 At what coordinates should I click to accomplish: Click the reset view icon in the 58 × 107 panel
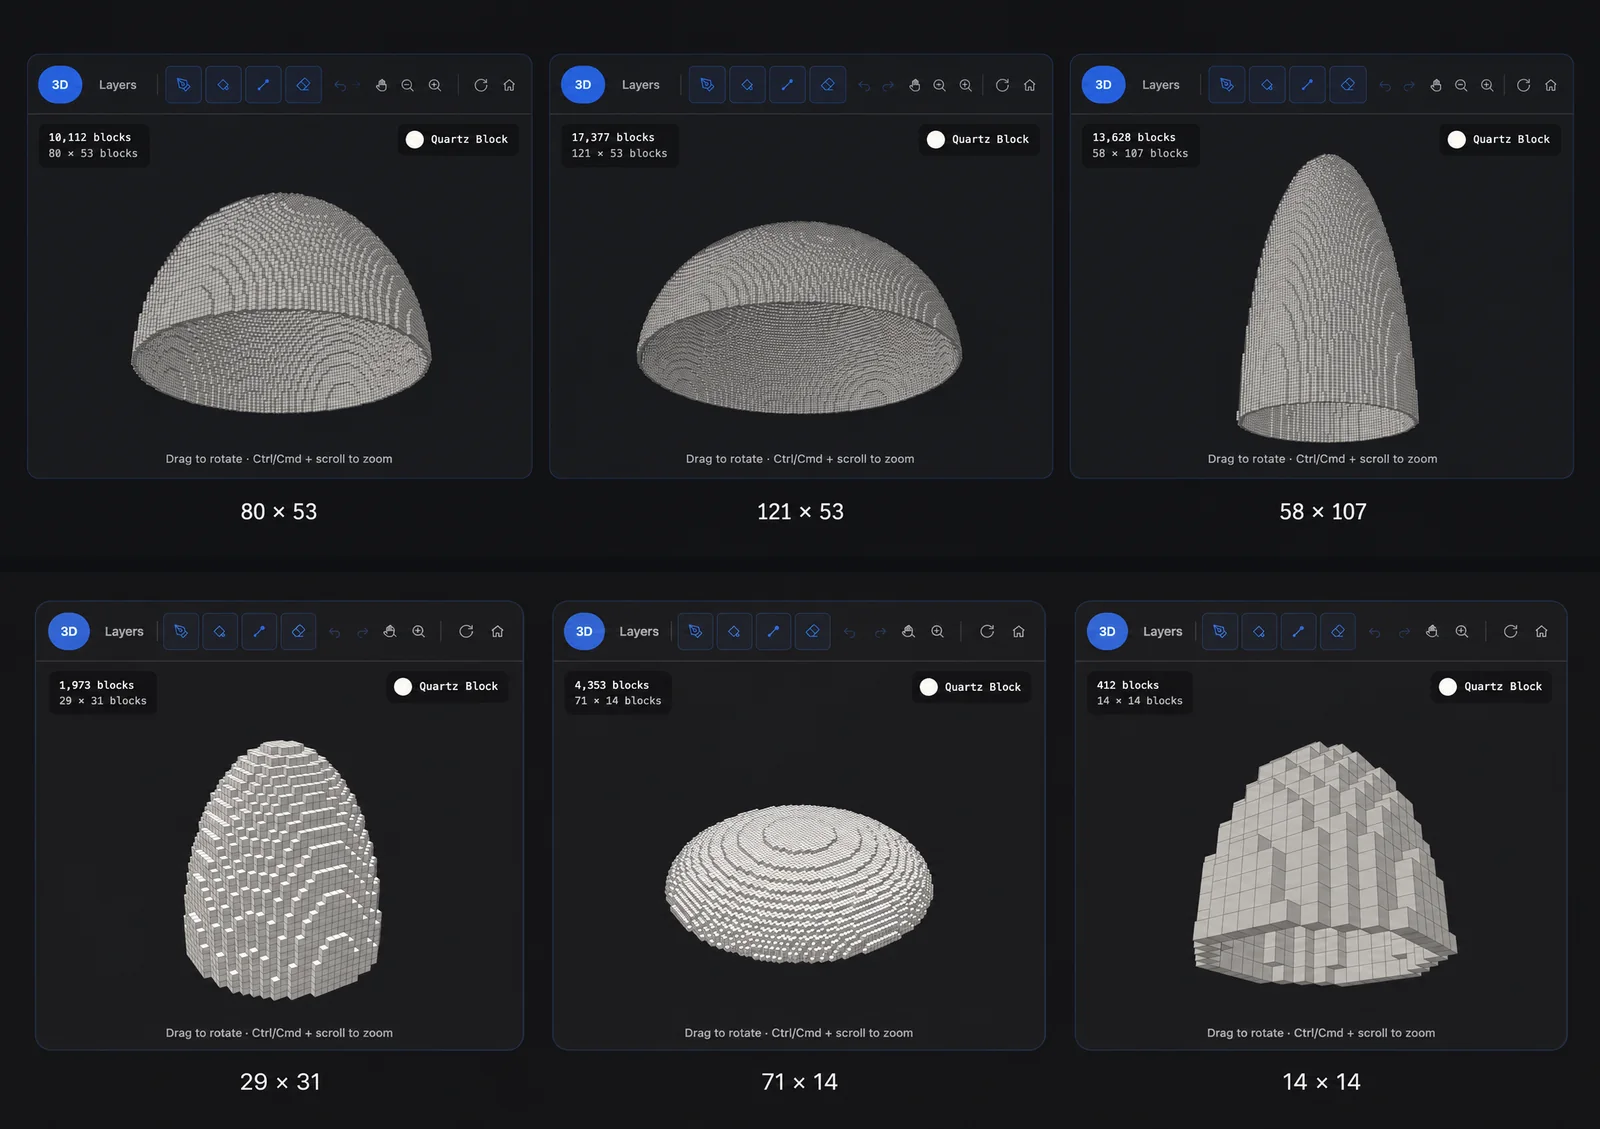pos(1524,85)
